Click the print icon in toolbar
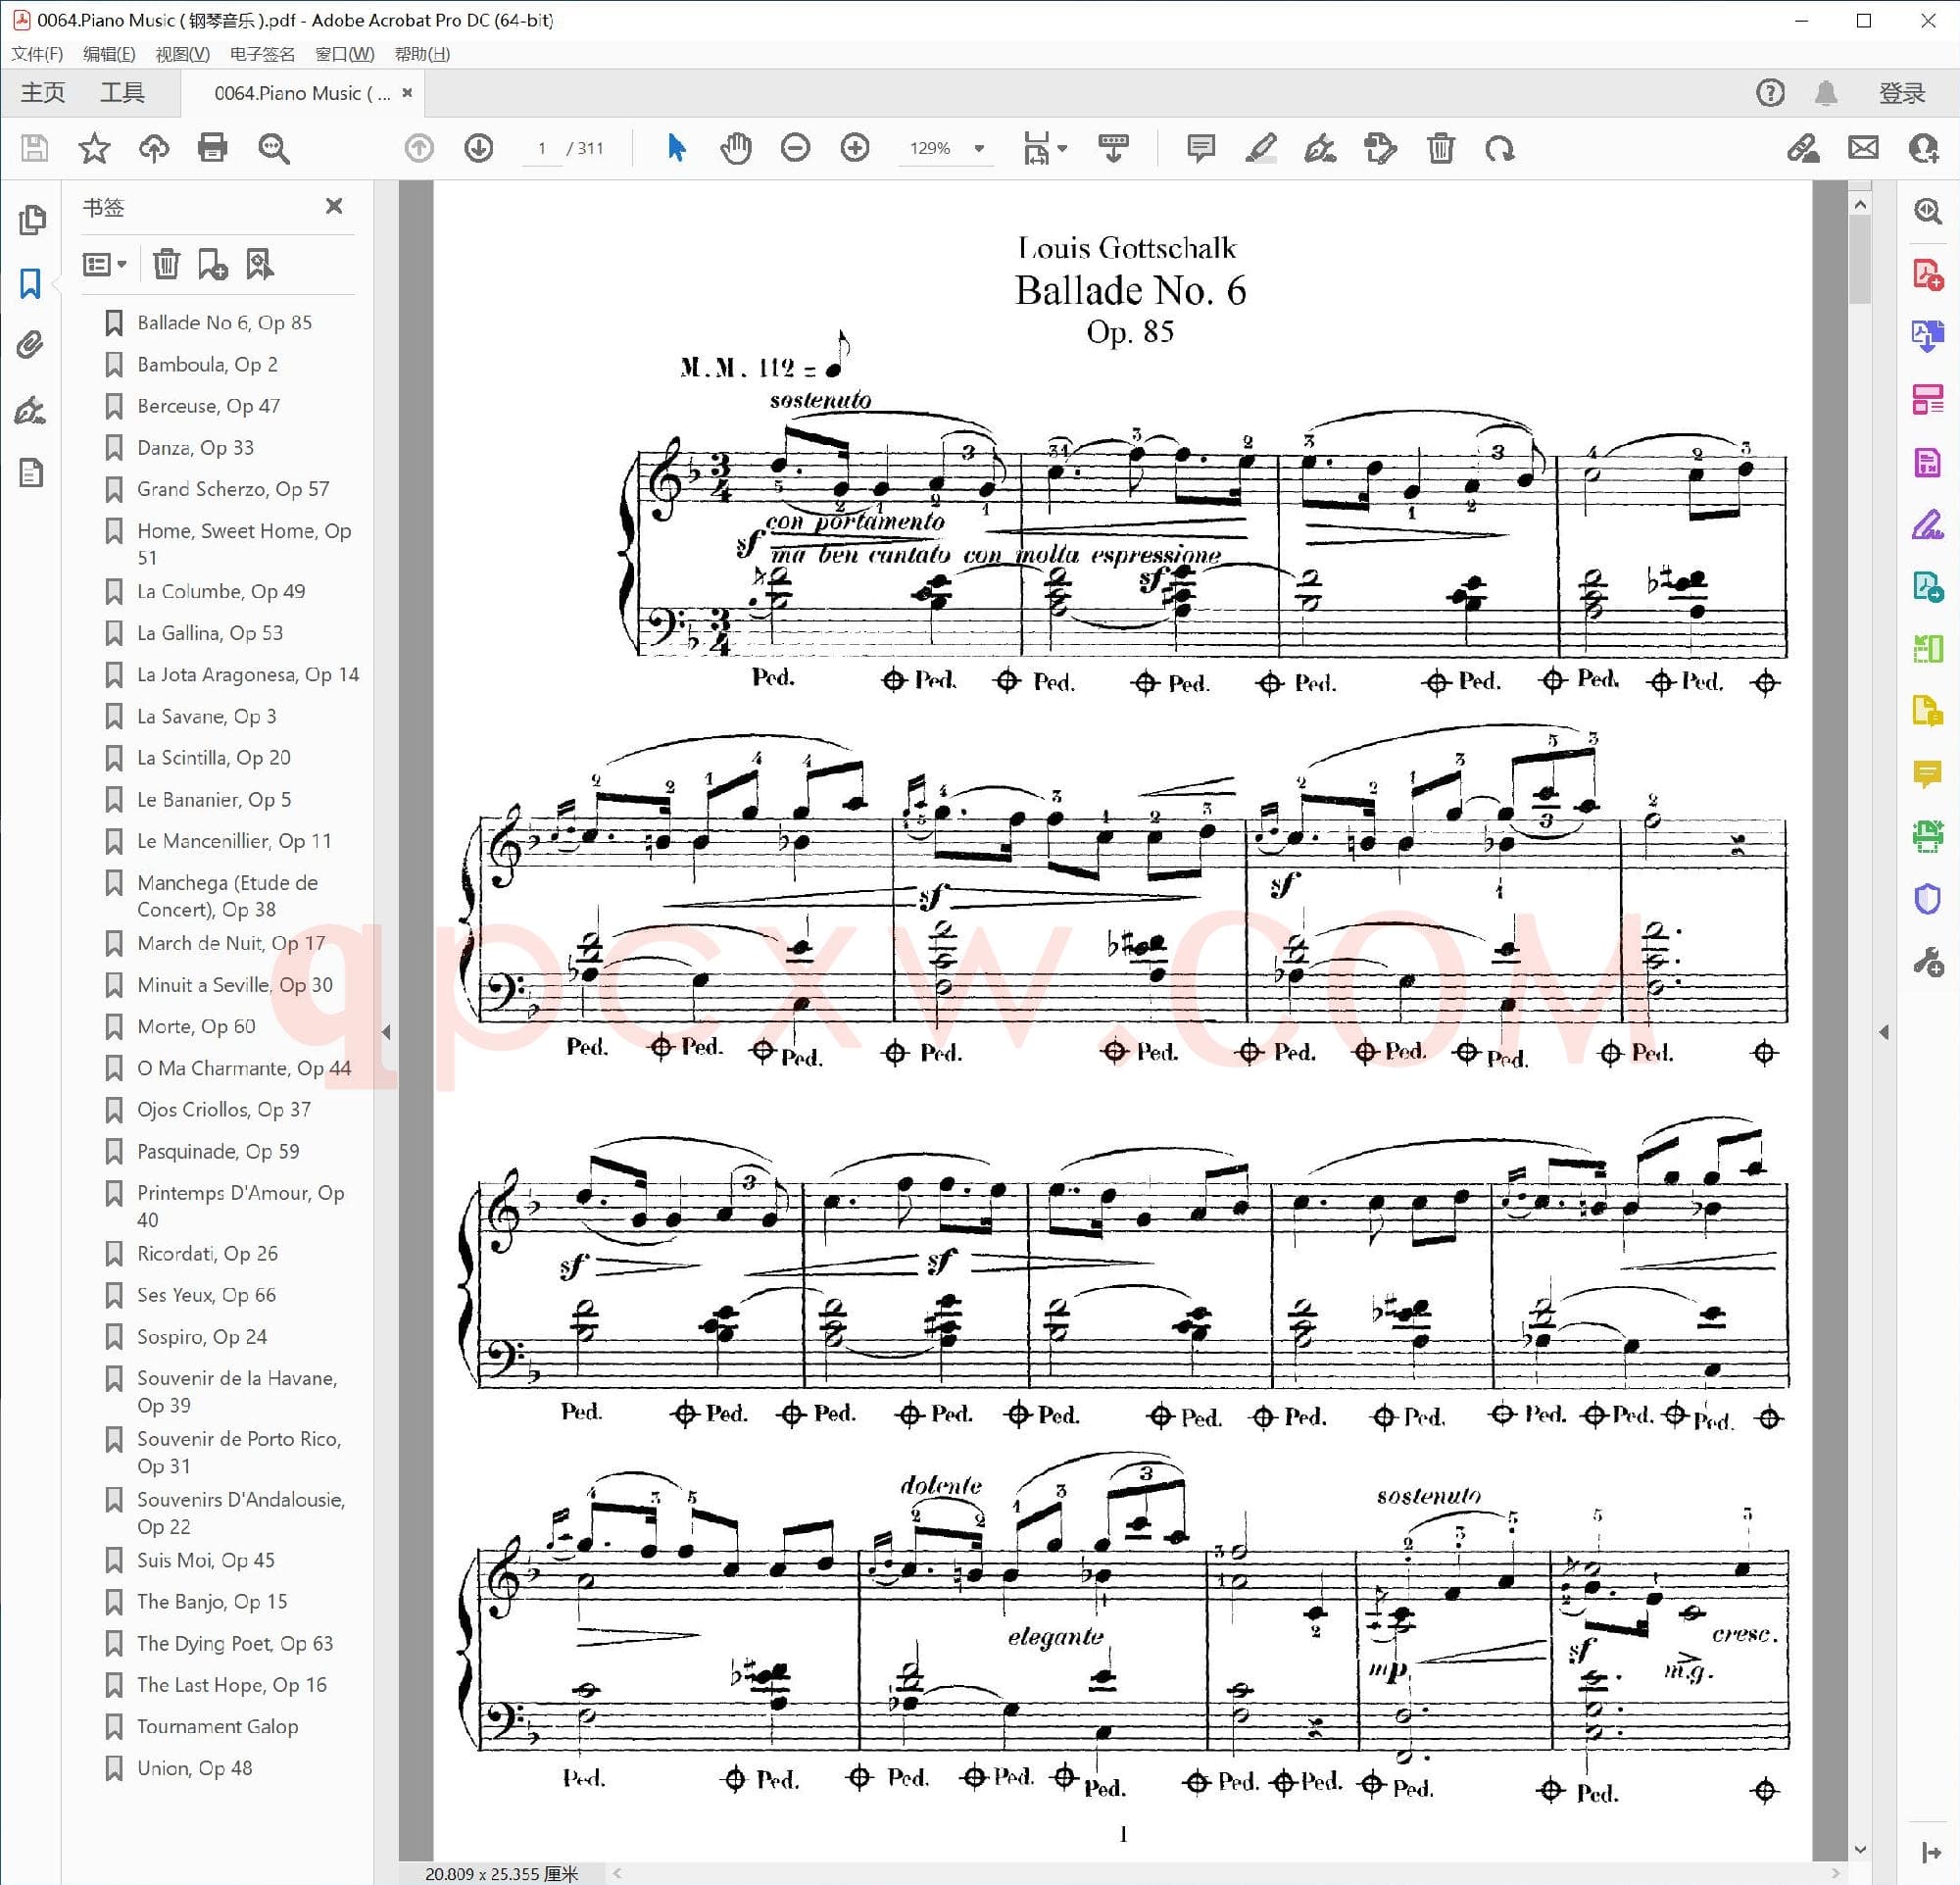Image resolution: width=1960 pixels, height=1885 pixels. pyautogui.click(x=212, y=148)
